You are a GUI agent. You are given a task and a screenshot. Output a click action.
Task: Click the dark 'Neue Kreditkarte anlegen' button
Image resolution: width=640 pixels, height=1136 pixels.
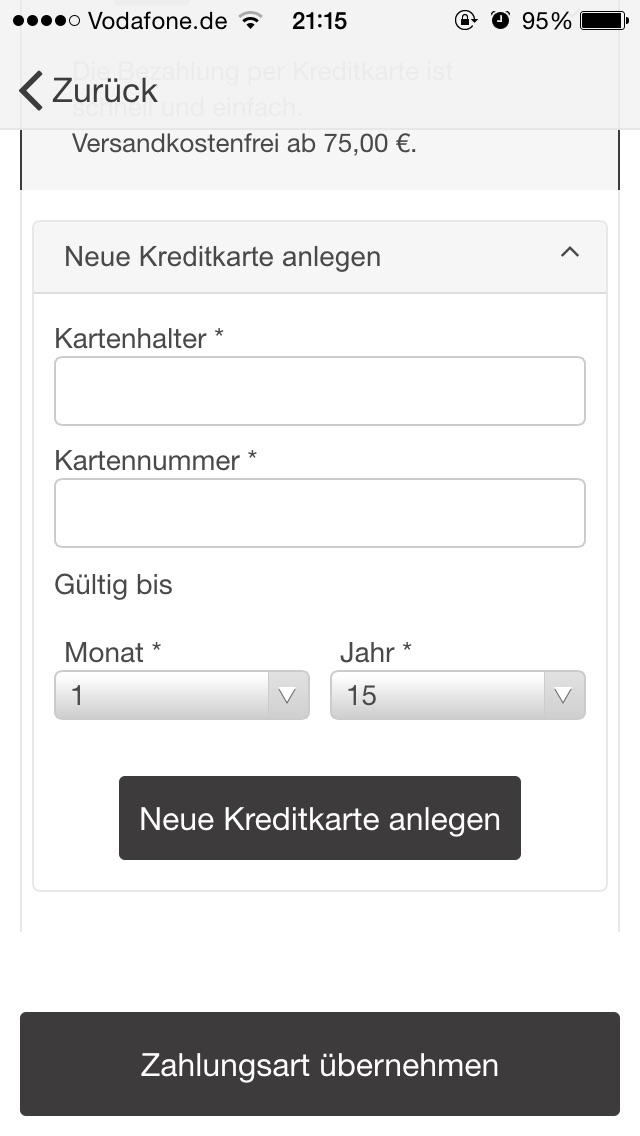320,818
